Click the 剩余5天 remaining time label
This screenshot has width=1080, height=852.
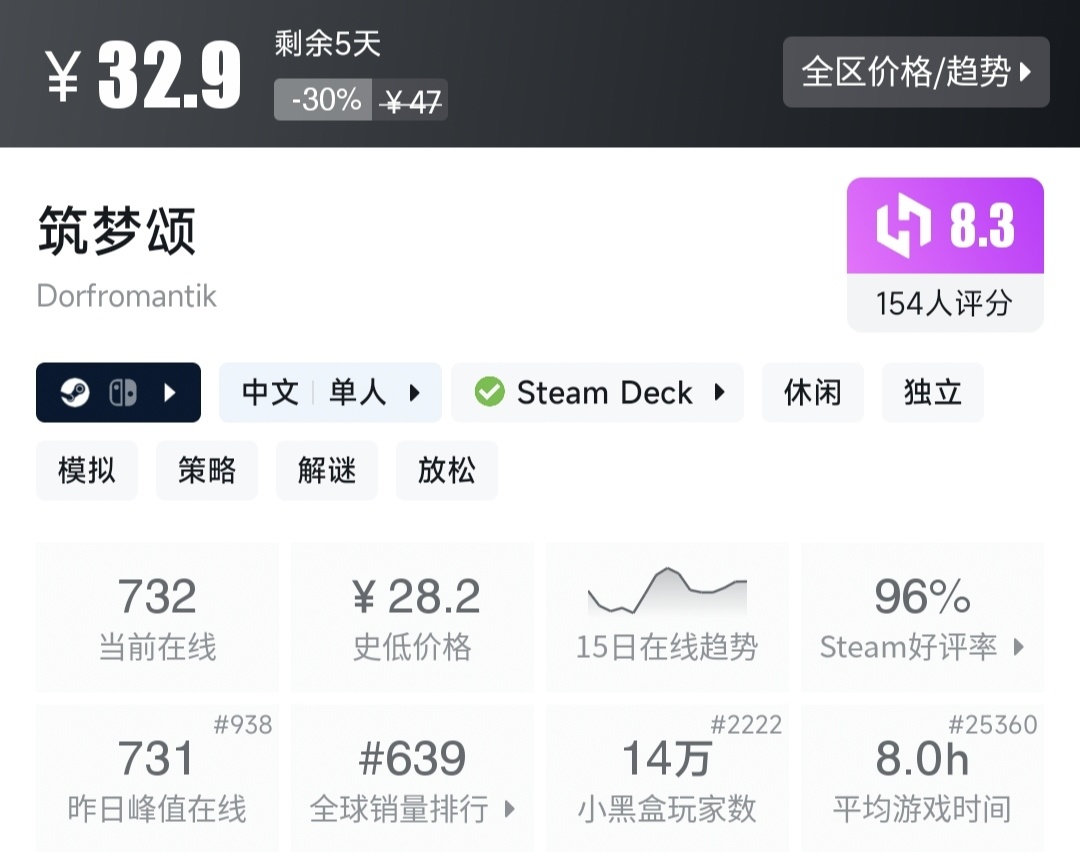pos(328,44)
